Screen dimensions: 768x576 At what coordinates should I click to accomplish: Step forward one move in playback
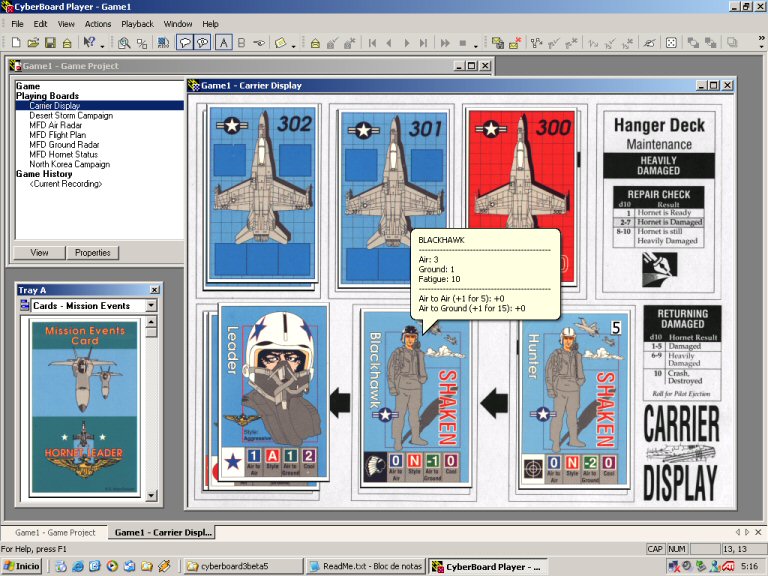[407, 43]
